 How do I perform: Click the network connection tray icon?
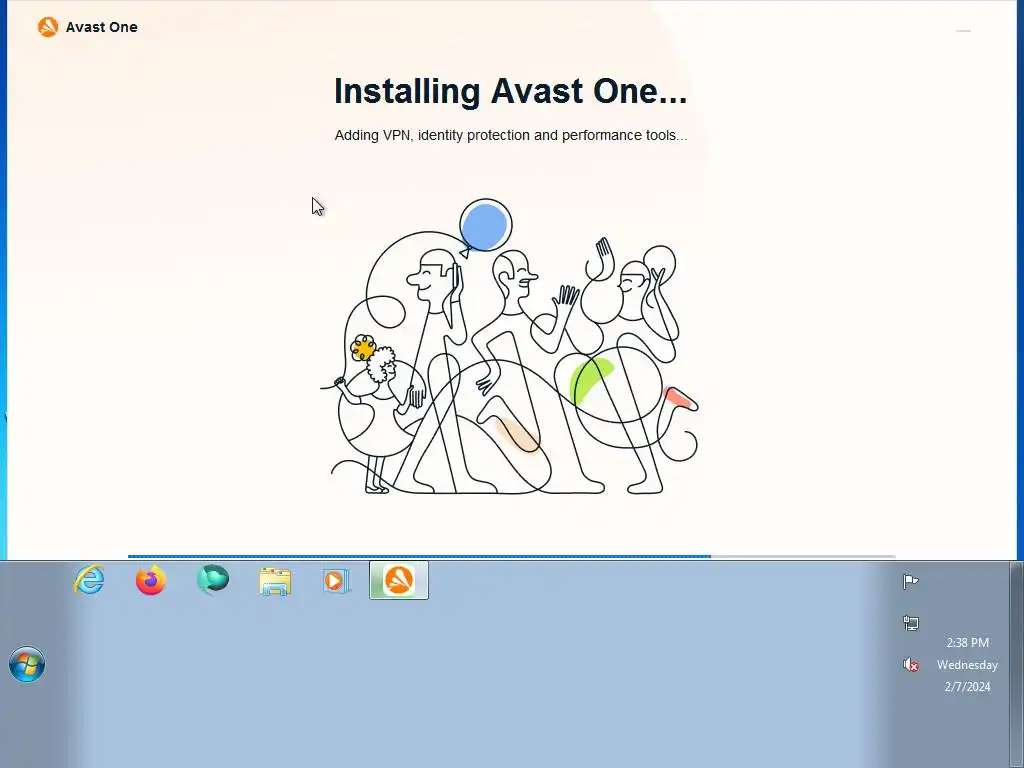pyautogui.click(x=910, y=623)
